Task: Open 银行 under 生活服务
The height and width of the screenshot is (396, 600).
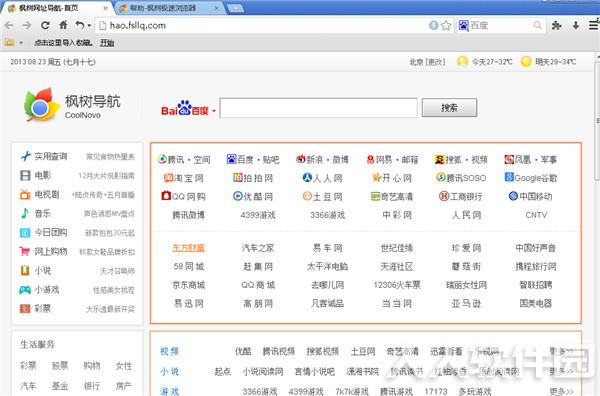Action: click(x=92, y=386)
